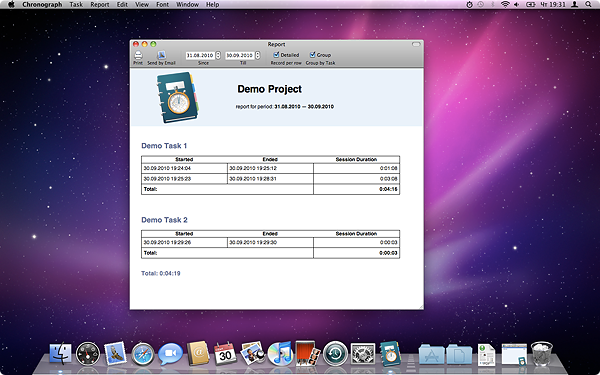Open Dashboard from the Dock
Viewport: 600px width, 375px height.
[88, 354]
